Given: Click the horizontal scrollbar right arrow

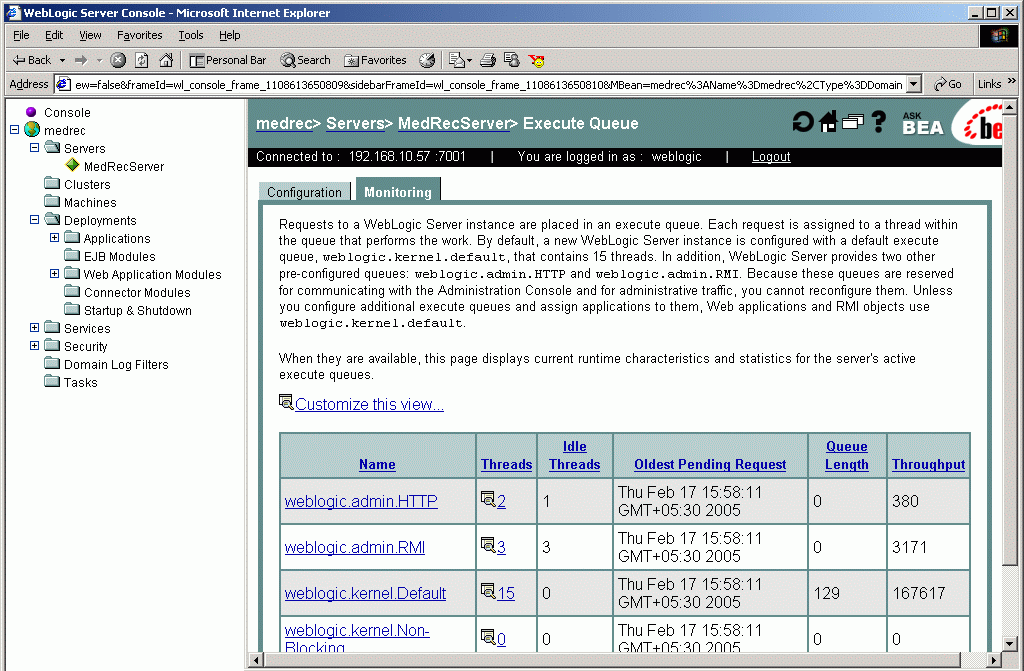Looking at the screenshot, I should [994, 659].
